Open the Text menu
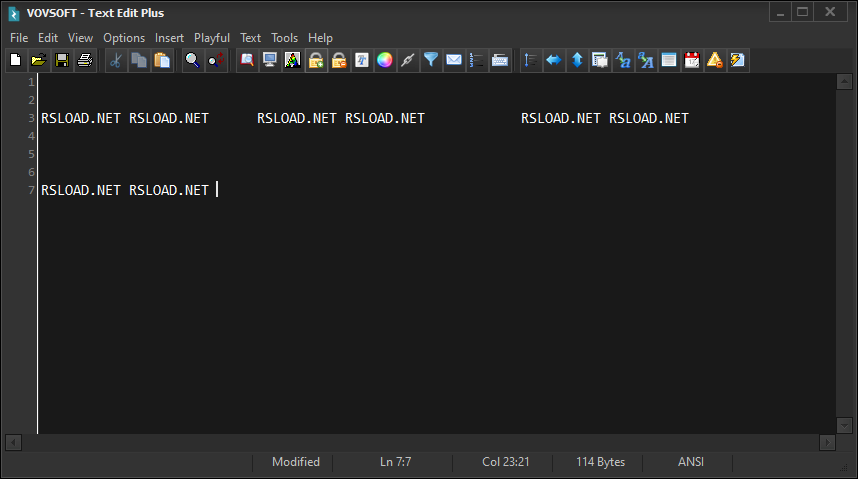The image size is (858, 479). click(250, 38)
